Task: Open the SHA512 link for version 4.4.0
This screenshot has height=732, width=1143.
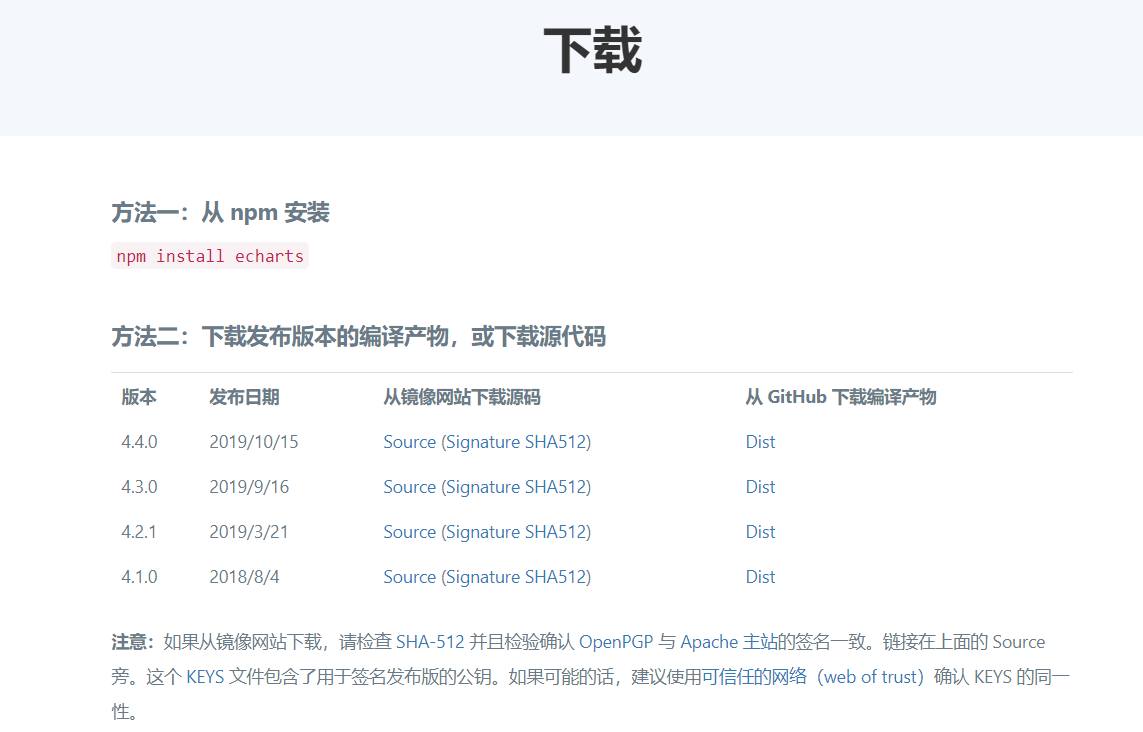Action: [x=555, y=442]
